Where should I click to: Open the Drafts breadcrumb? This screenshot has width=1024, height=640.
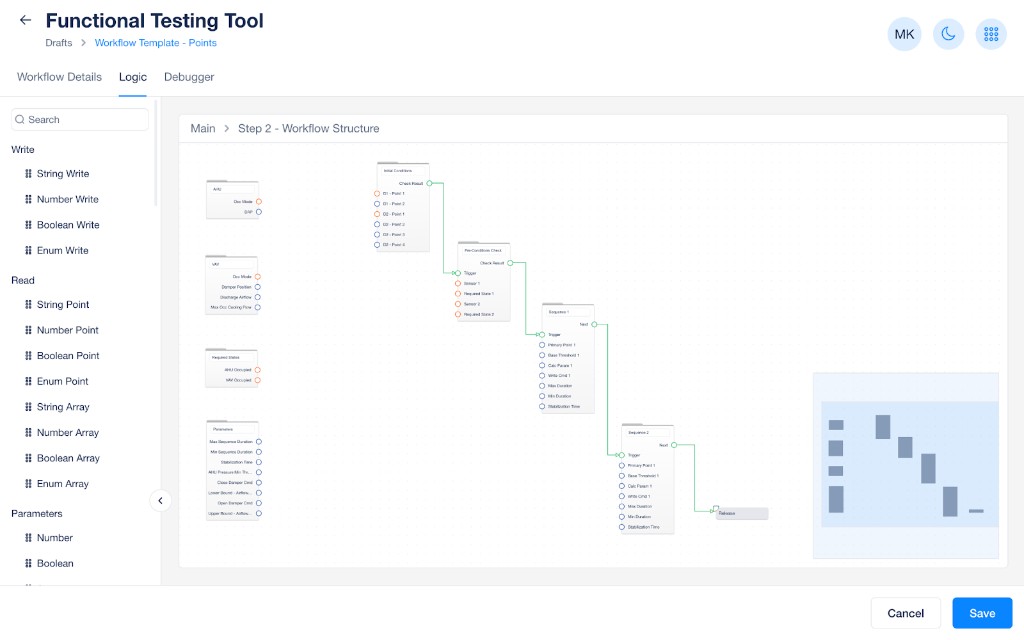(59, 42)
